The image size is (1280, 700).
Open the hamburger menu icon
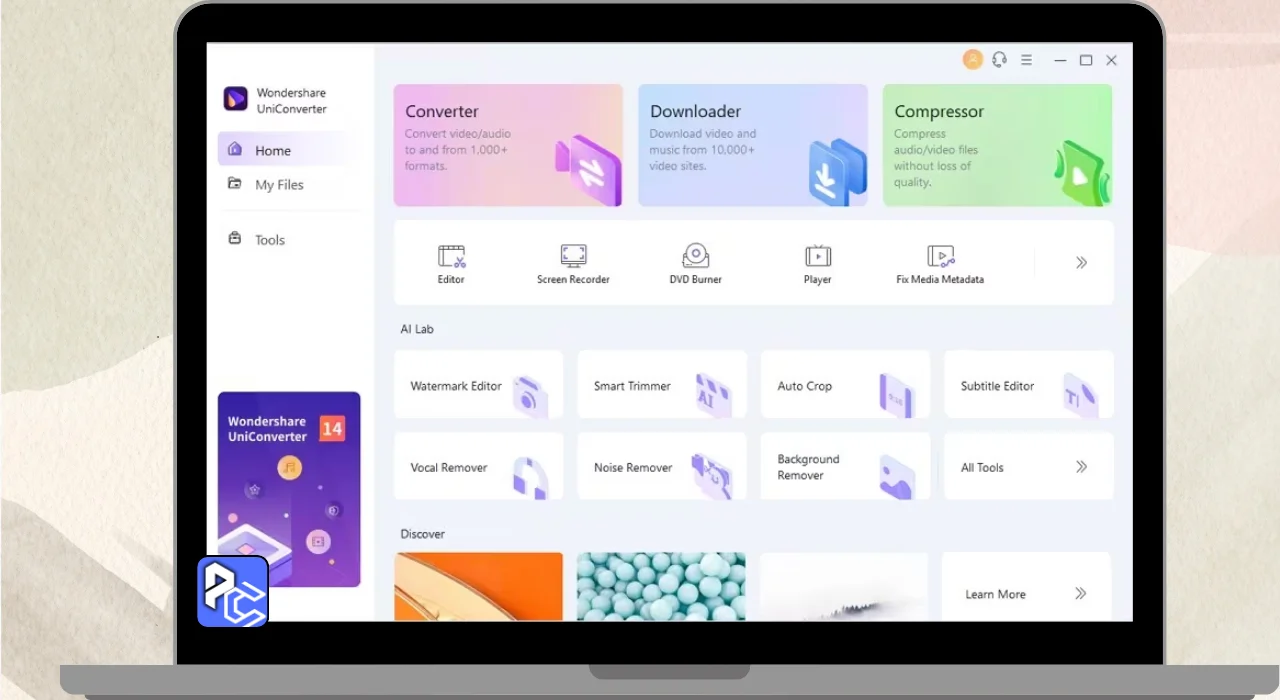pyautogui.click(x=1026, y=60)
